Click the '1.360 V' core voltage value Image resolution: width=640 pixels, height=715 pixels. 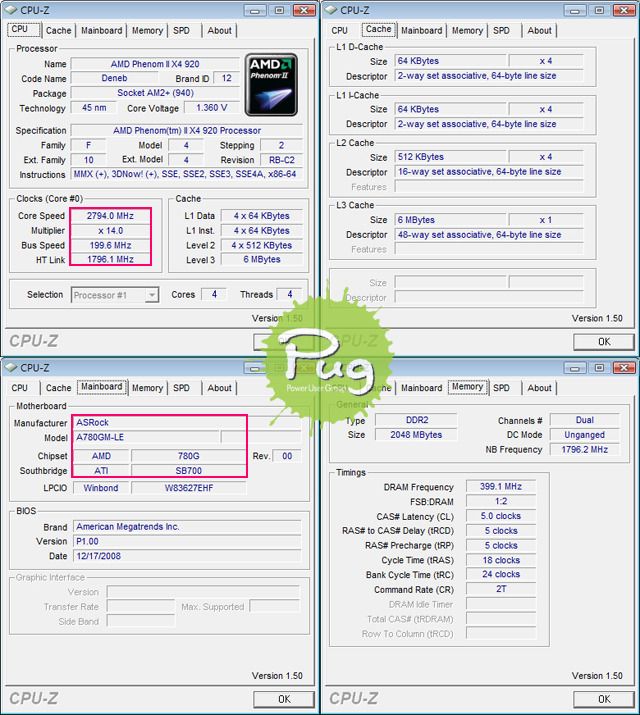(212, 108)
